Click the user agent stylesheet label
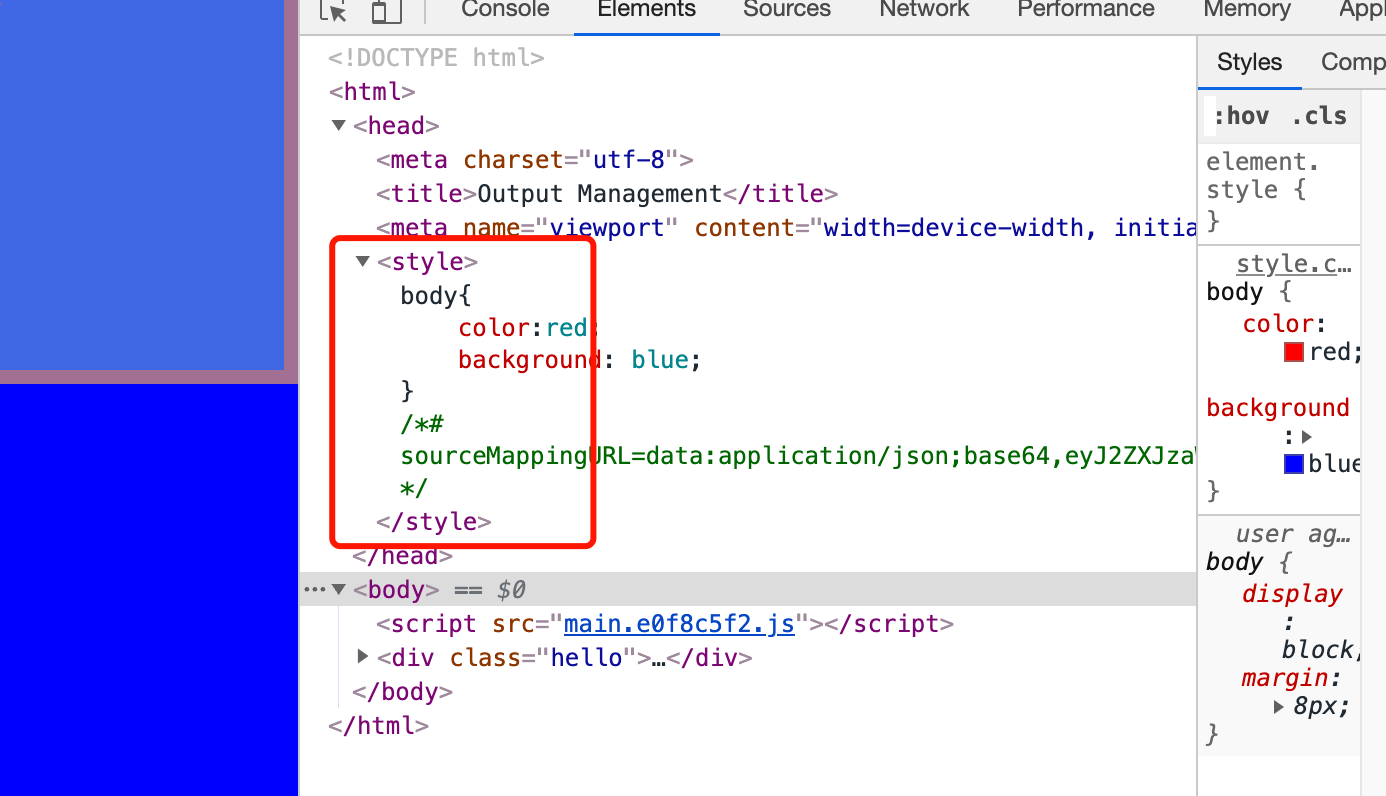Image resolution: width=1386 pixels, height=796 pixels. 1294,535
